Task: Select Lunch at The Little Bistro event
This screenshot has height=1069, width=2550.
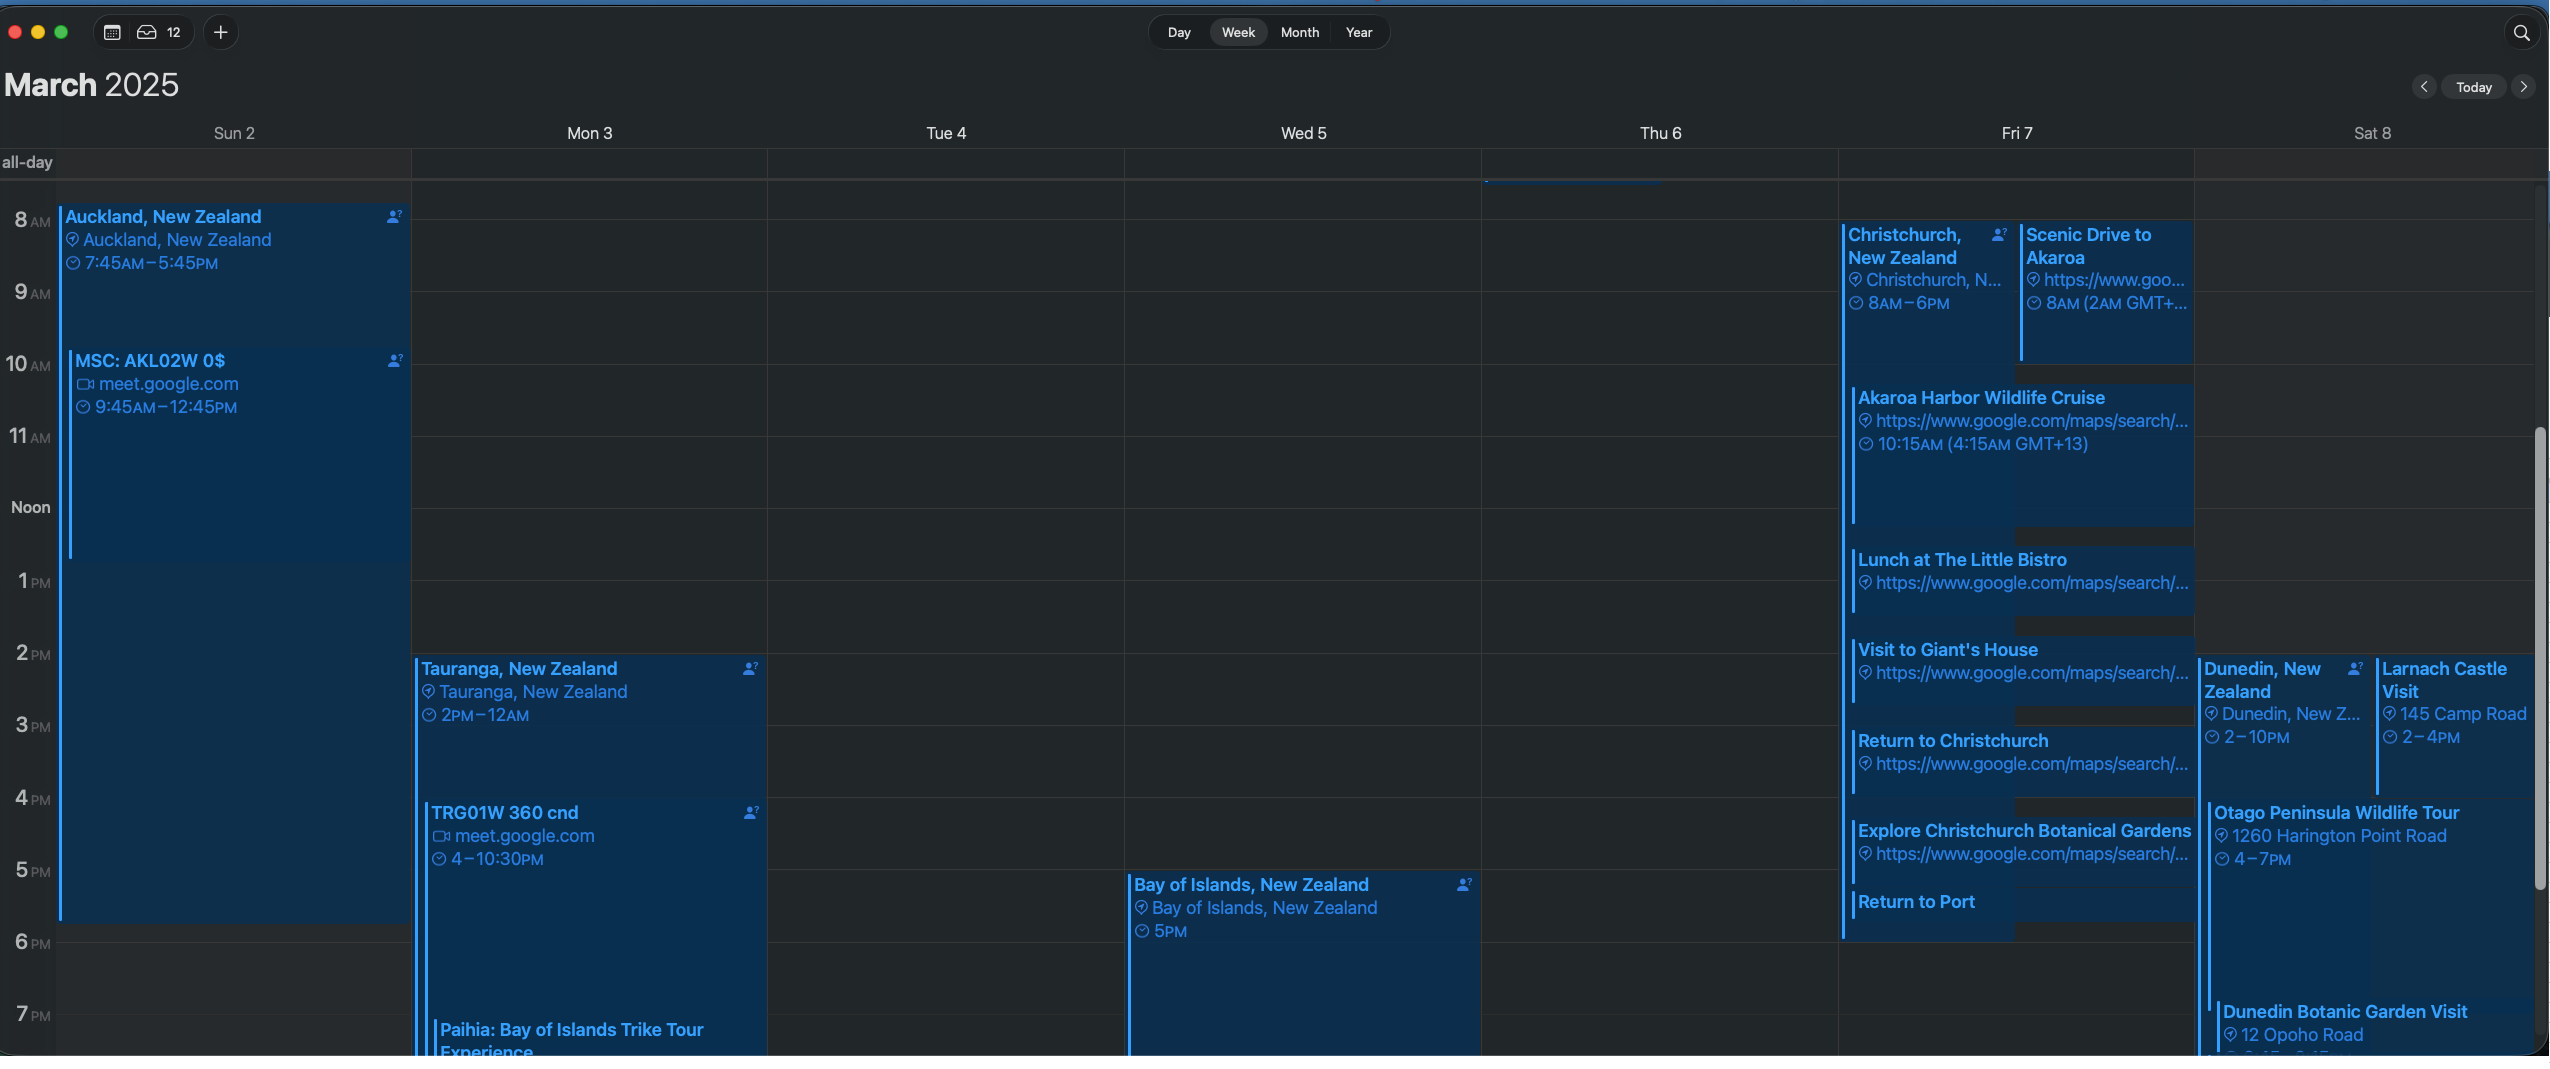Action: point(1961,560)
